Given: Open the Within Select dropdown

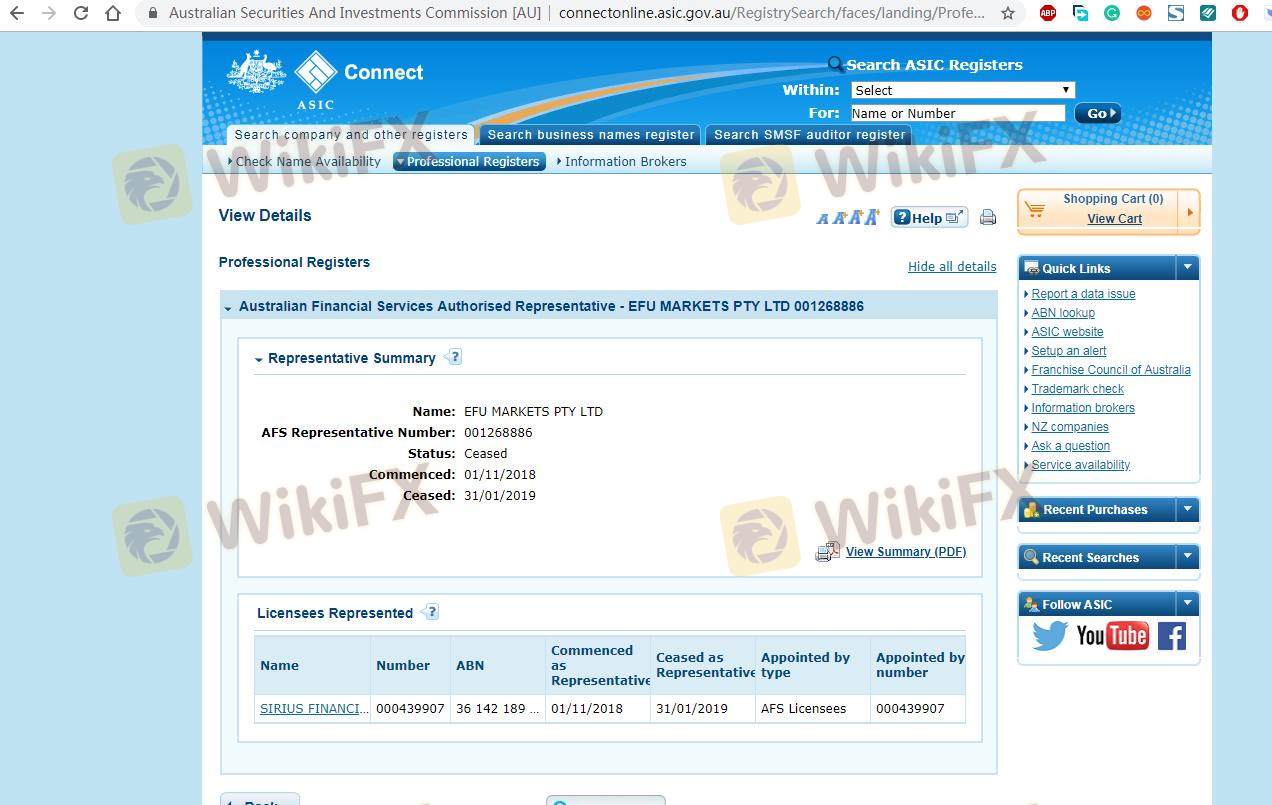Looking at the screenshot, I should (962, 90).
